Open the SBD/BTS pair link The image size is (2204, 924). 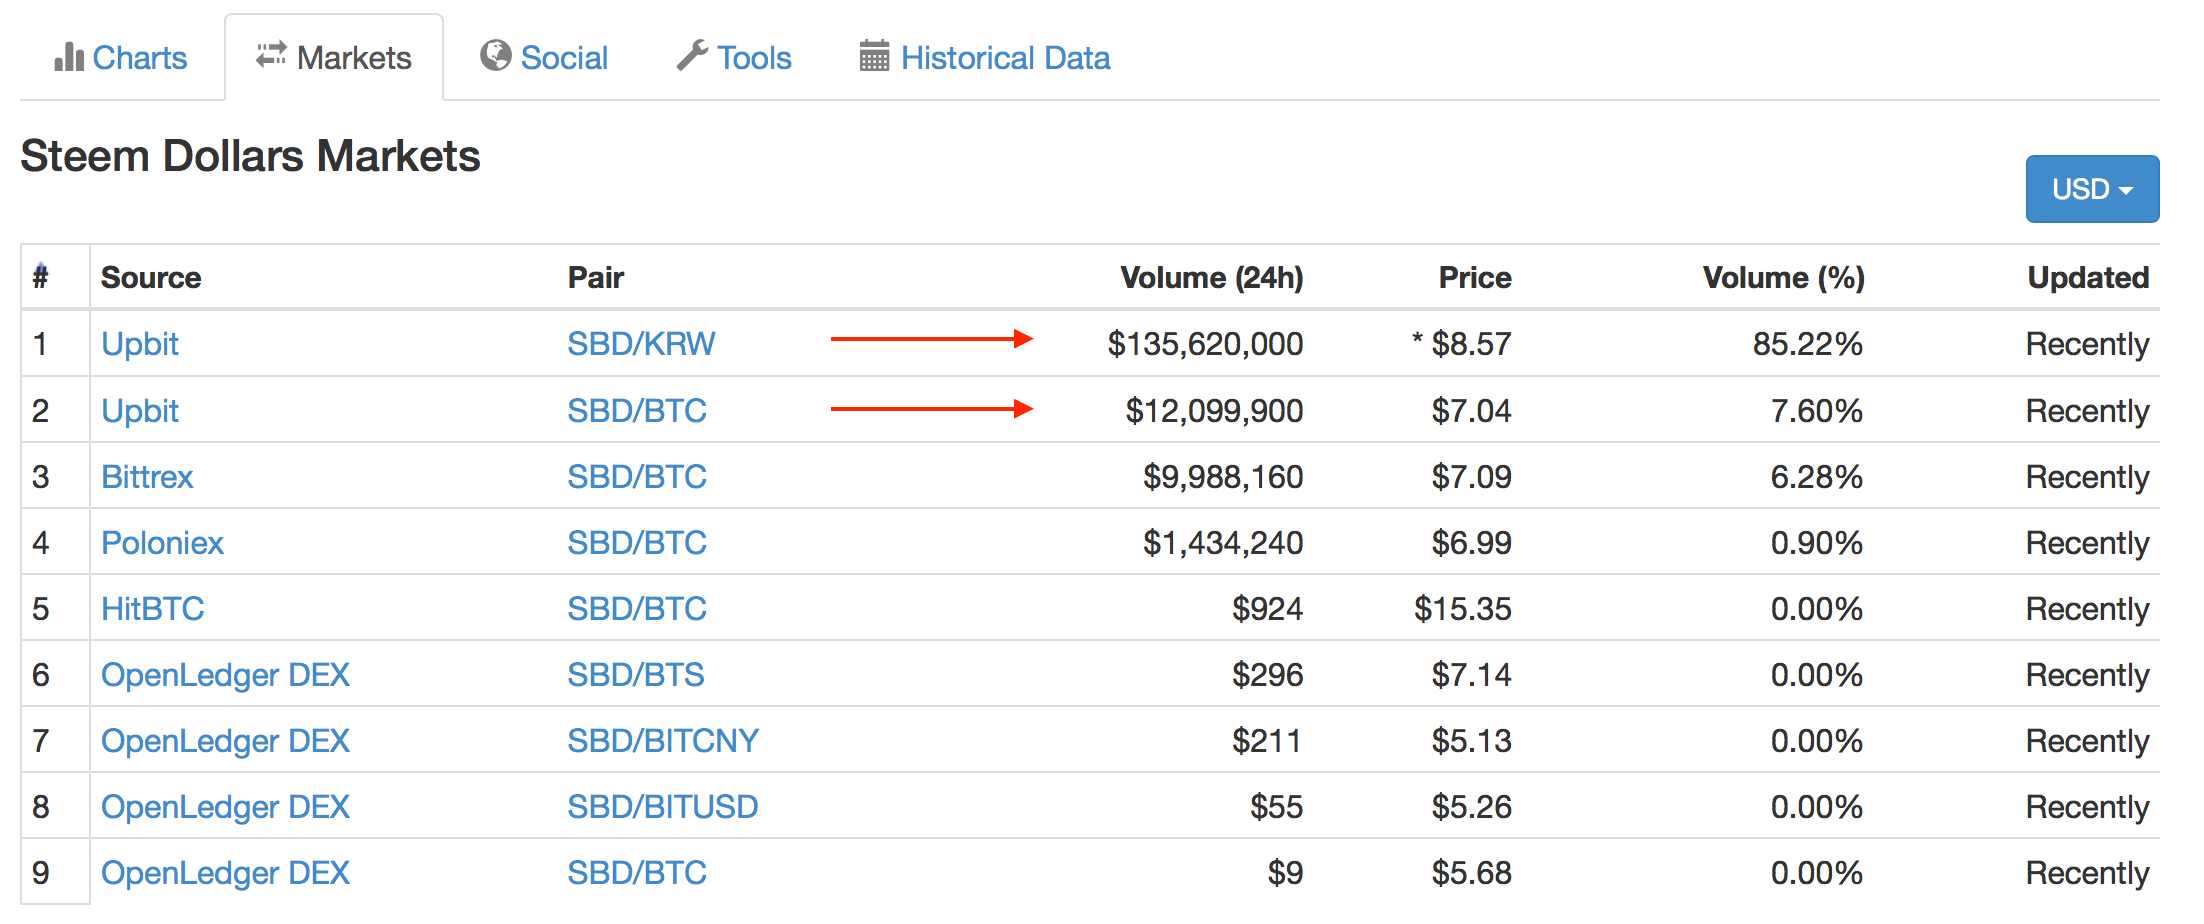(636, 675)
